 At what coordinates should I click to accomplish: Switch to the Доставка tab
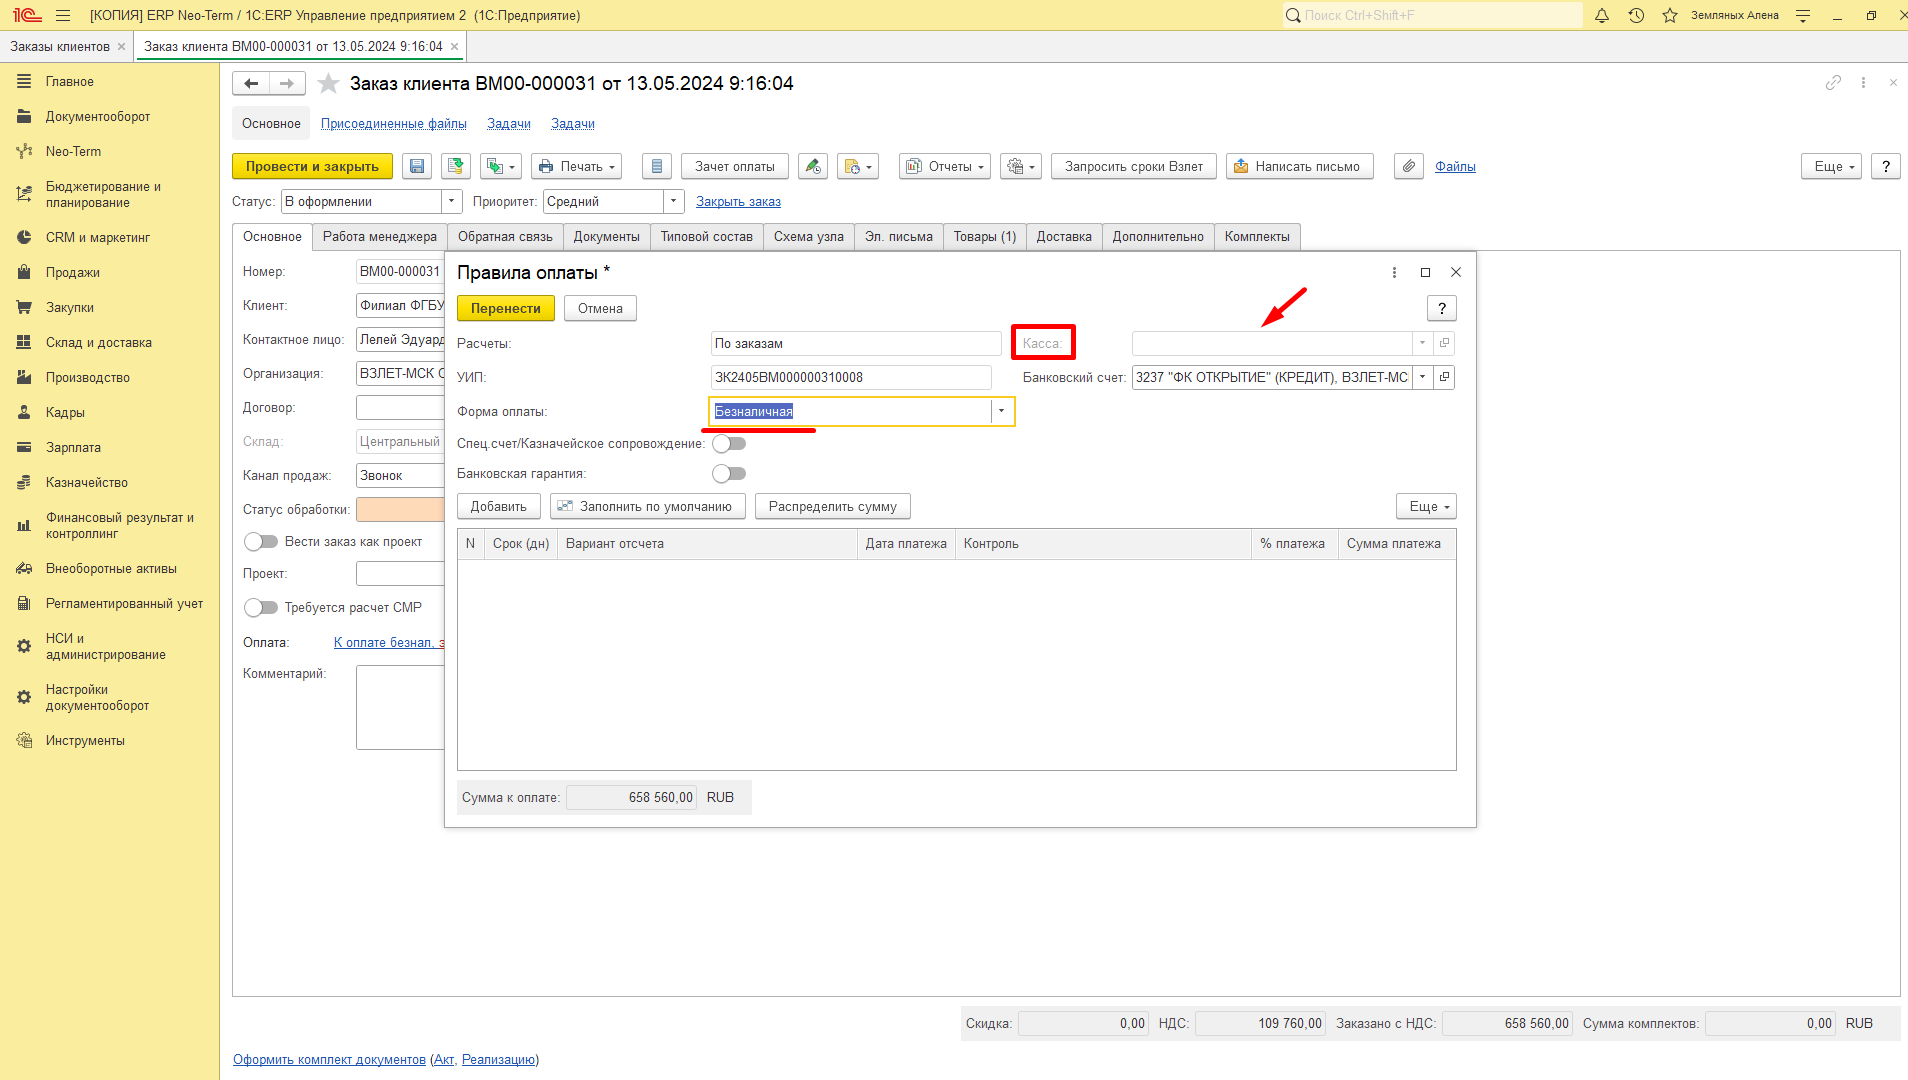tap(1064, 237)
